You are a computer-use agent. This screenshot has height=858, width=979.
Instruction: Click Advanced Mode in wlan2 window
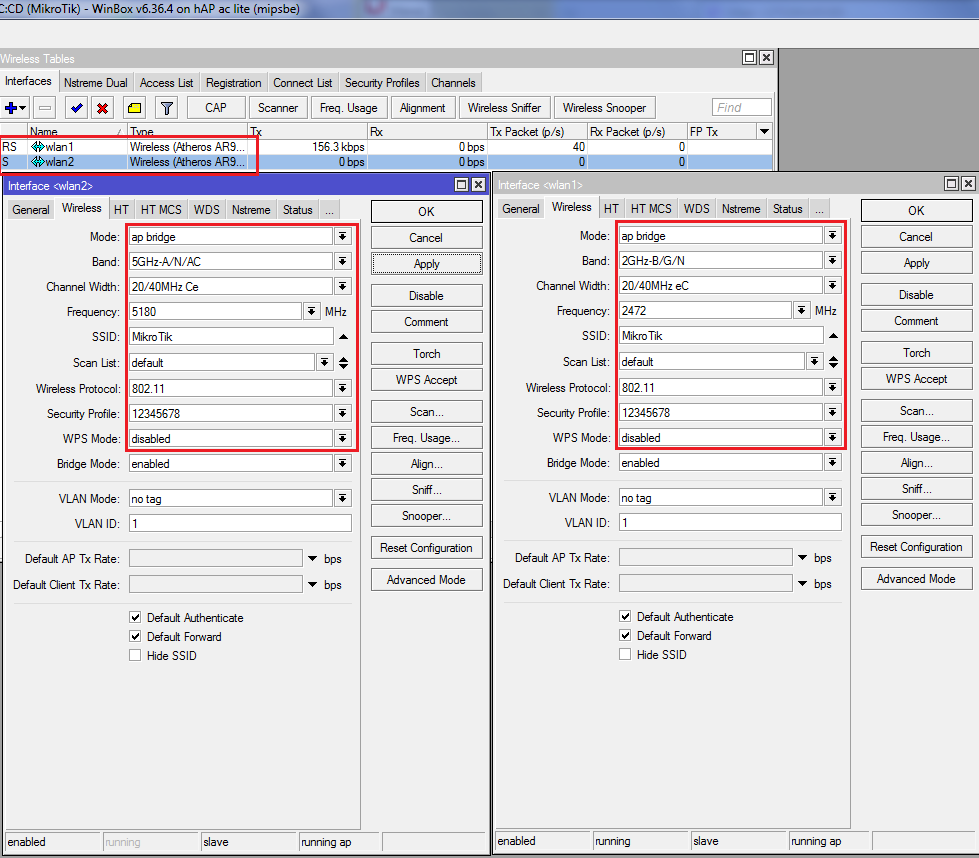click(426, 579)
